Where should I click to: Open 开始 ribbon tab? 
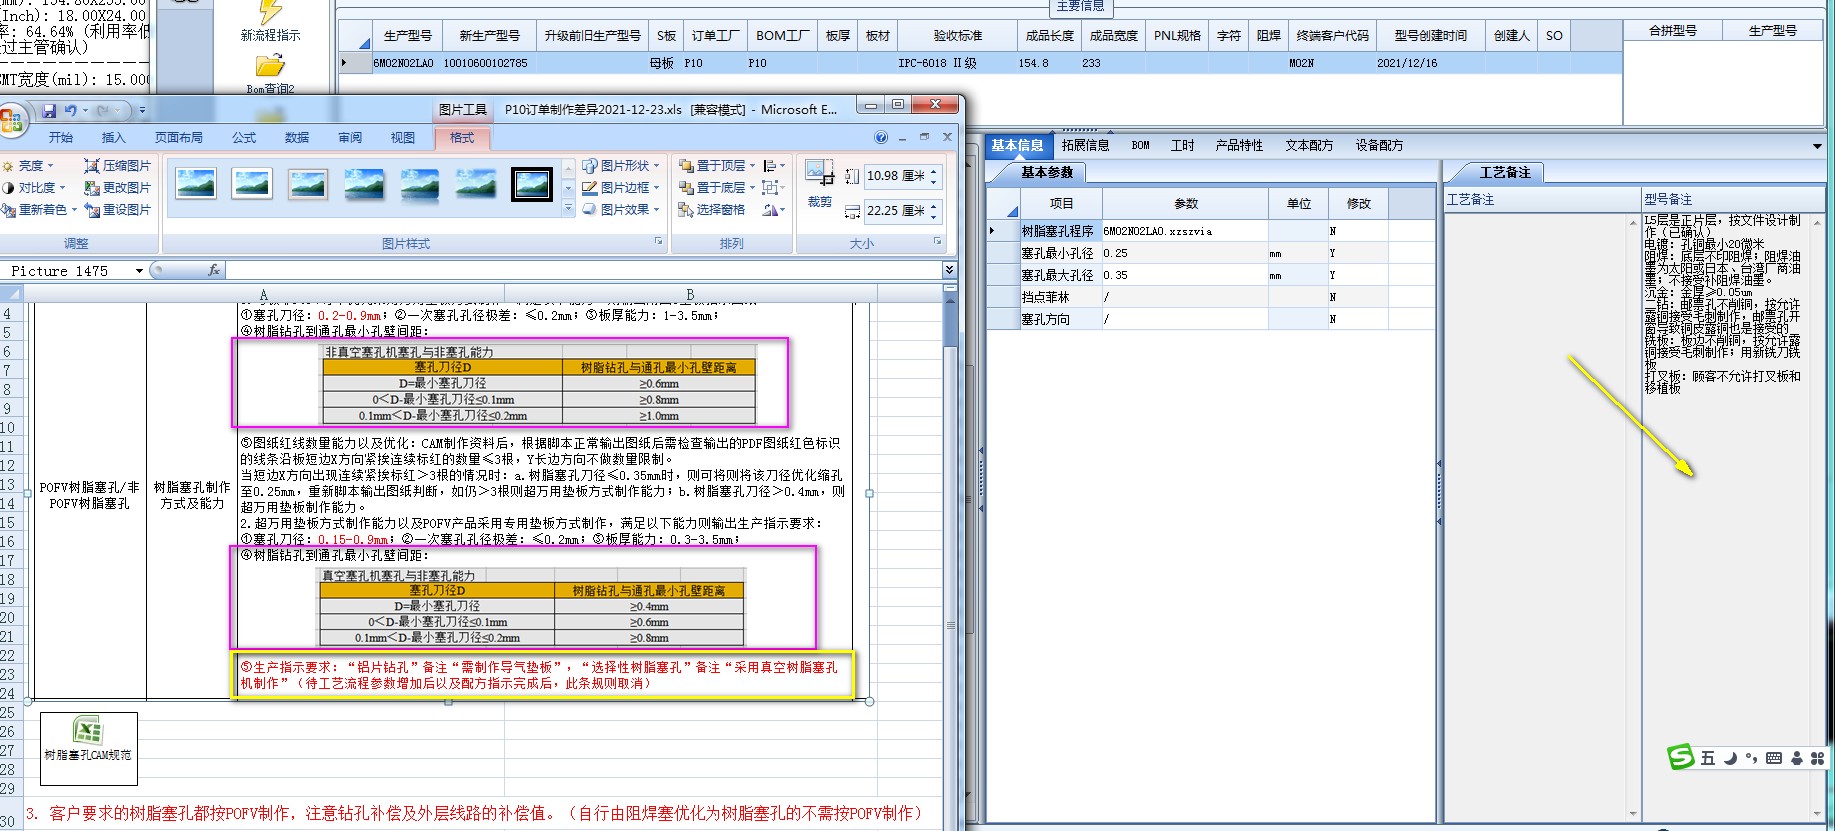[61, 138]
